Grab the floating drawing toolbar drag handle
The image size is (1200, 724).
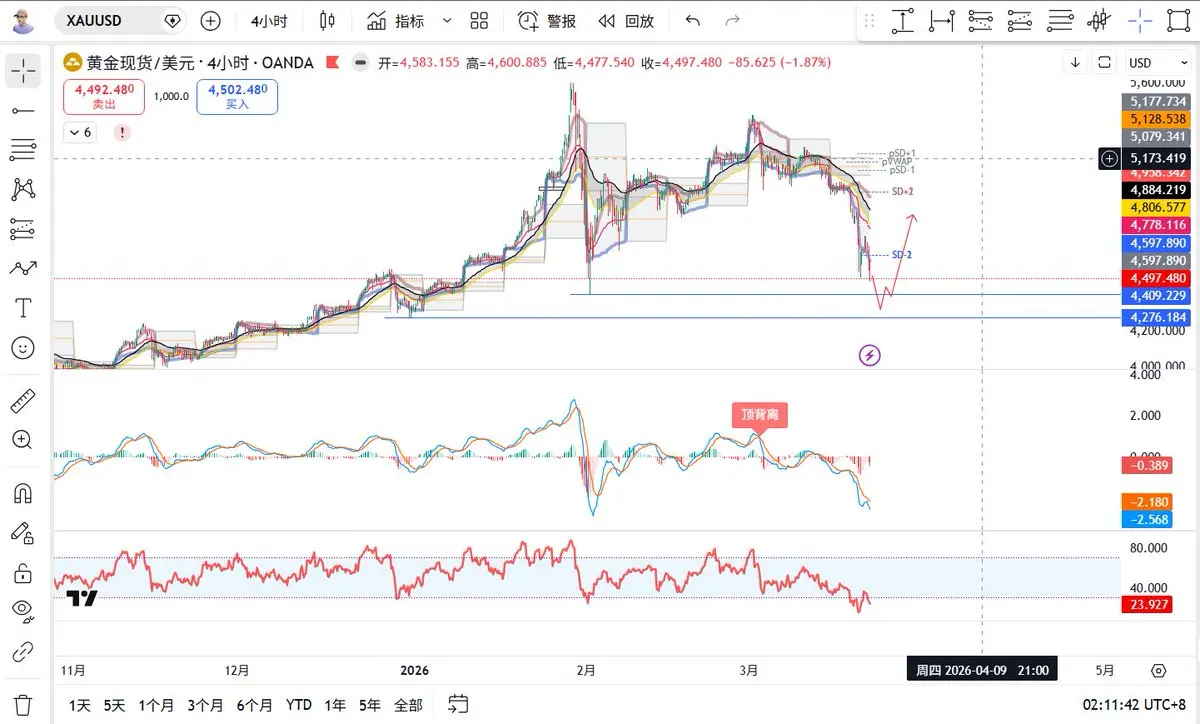pos(869,20)
